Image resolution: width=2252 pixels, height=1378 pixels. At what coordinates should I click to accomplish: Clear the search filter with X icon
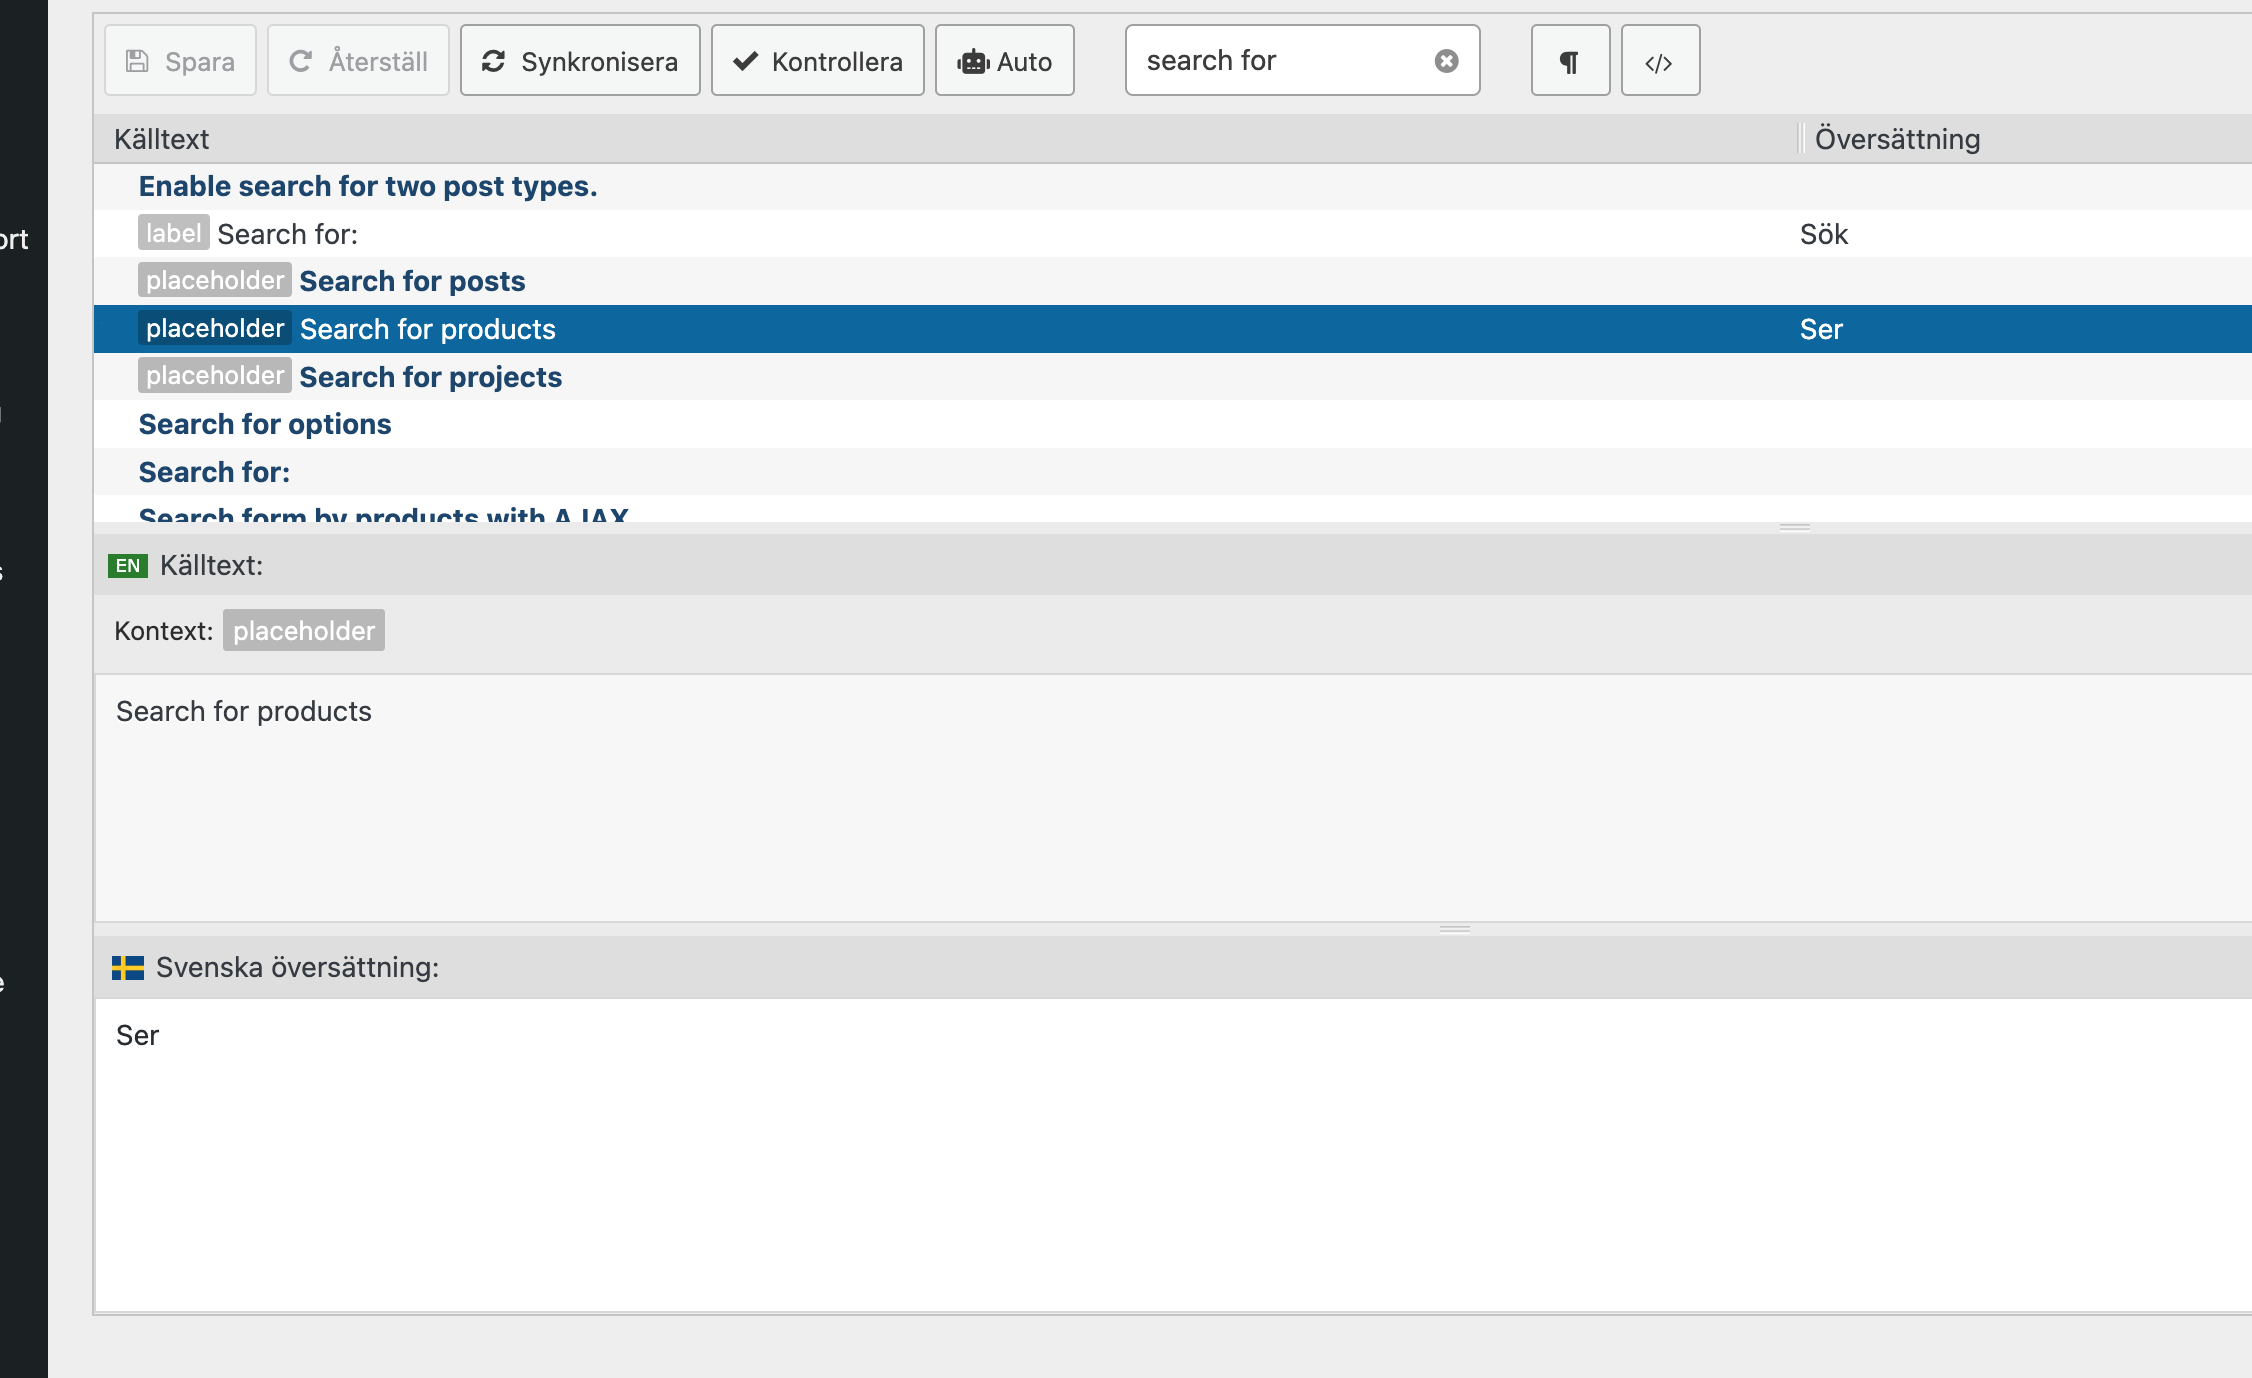click(x=1446, y=61)
